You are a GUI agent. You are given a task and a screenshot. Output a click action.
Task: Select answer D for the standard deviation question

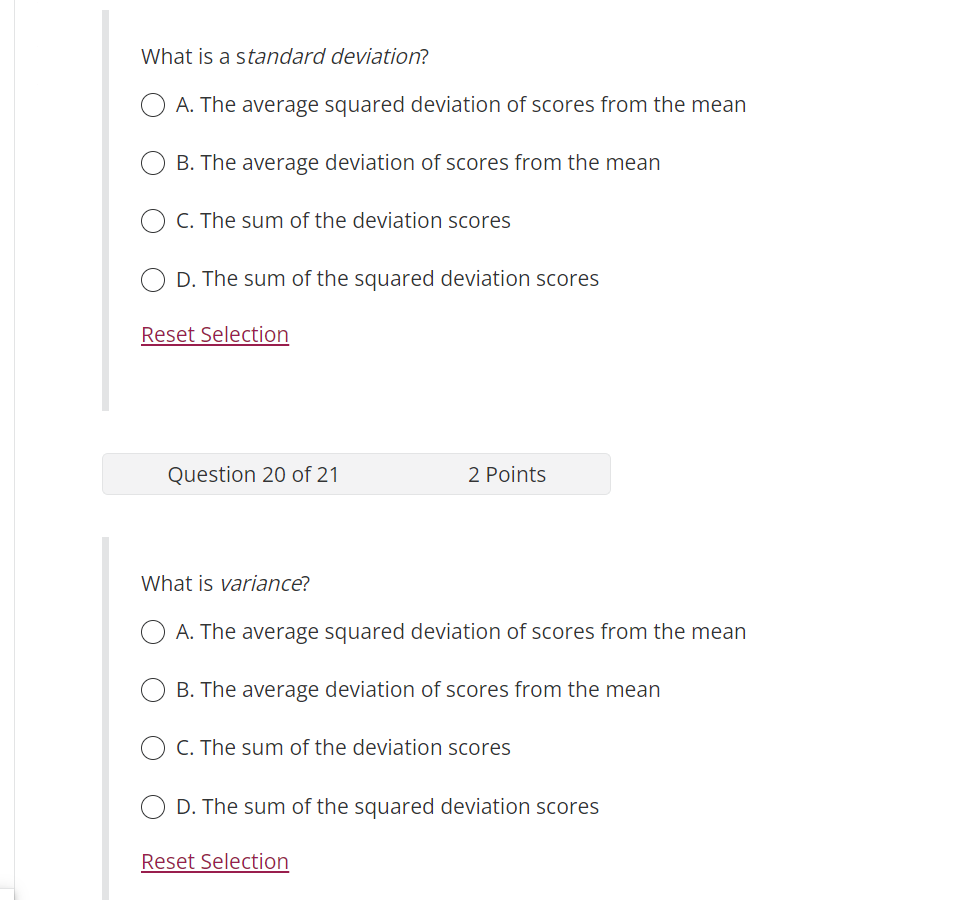click(x=152, y=279)
